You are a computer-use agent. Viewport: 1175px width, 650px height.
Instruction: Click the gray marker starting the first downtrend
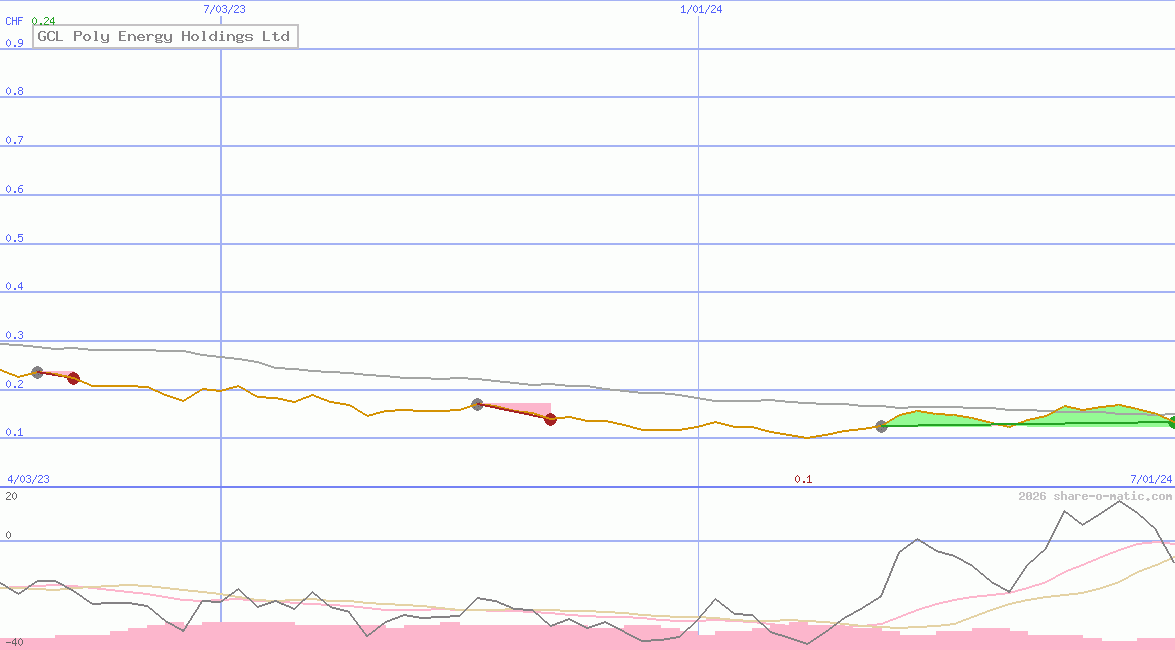(x=37, y=372)
